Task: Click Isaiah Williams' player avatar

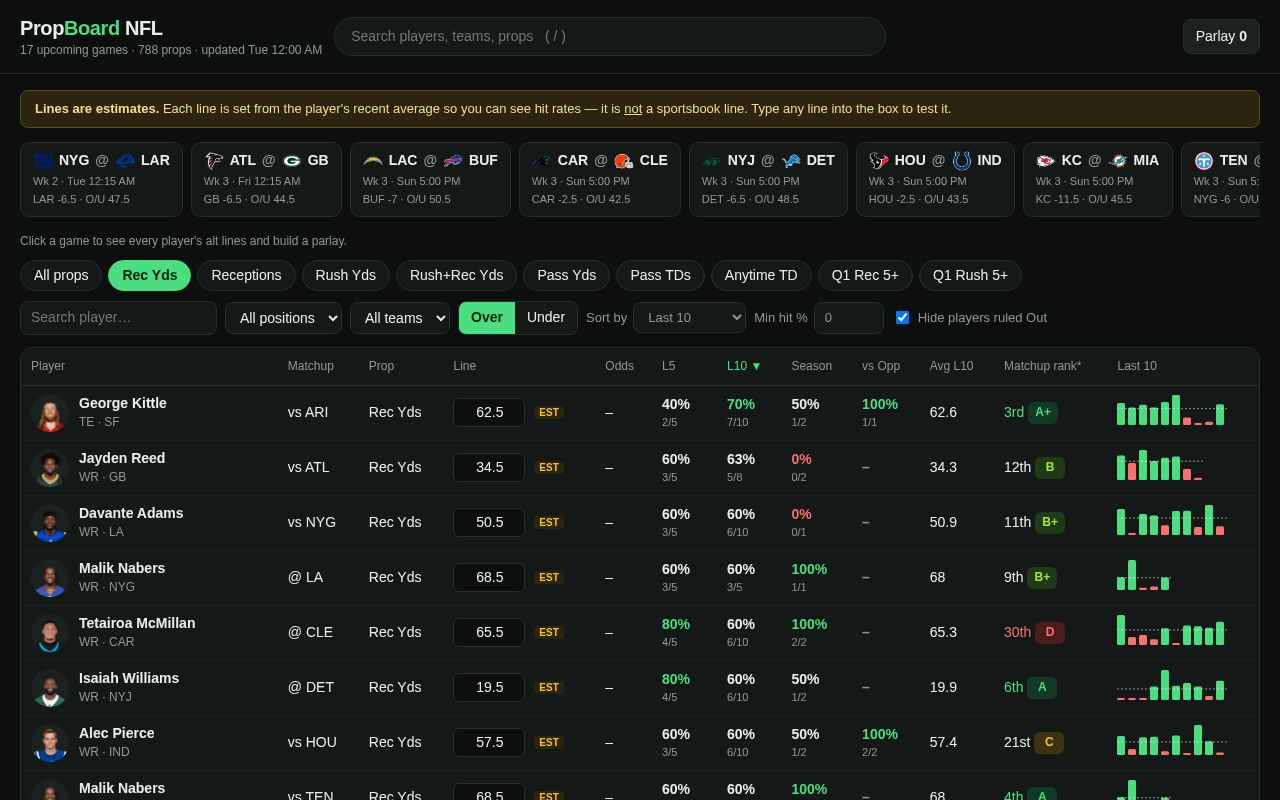Action: click(x=50, y=688)
